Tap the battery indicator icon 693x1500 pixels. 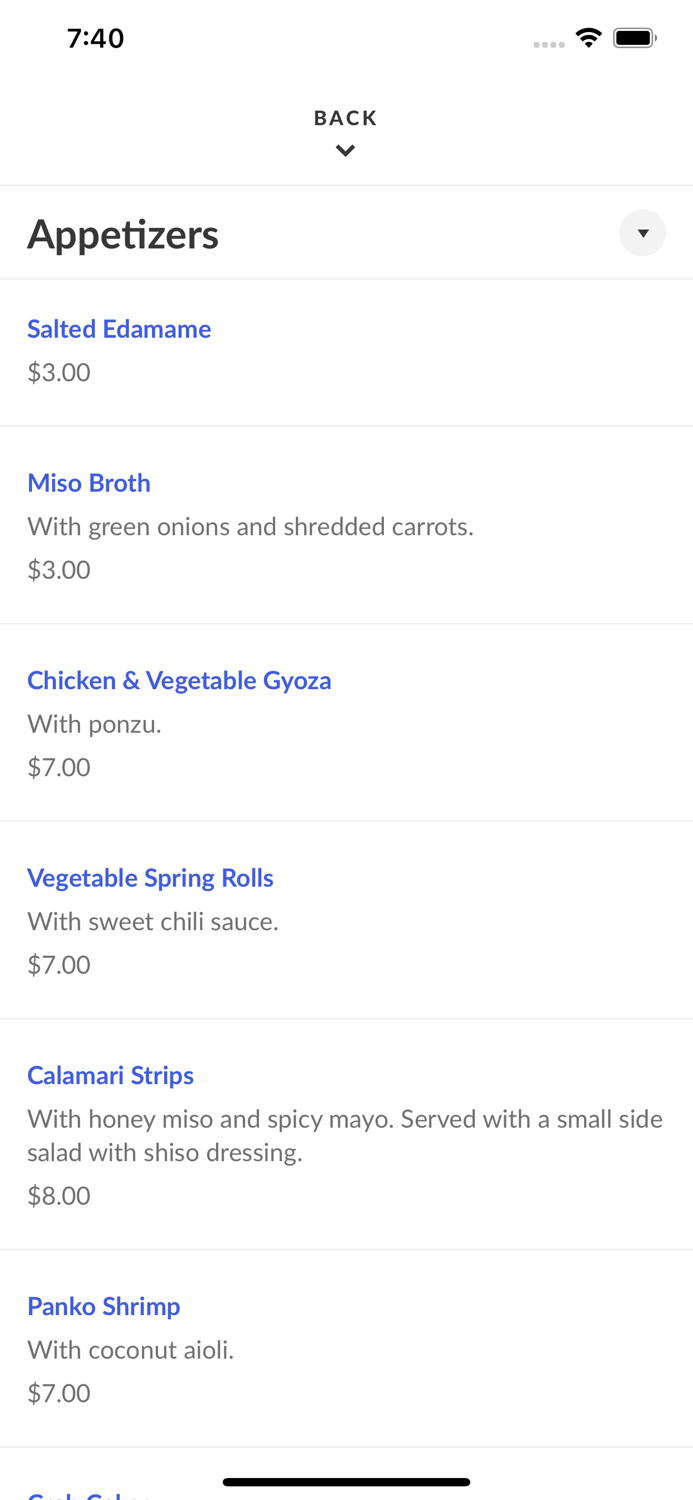(634, 36)
